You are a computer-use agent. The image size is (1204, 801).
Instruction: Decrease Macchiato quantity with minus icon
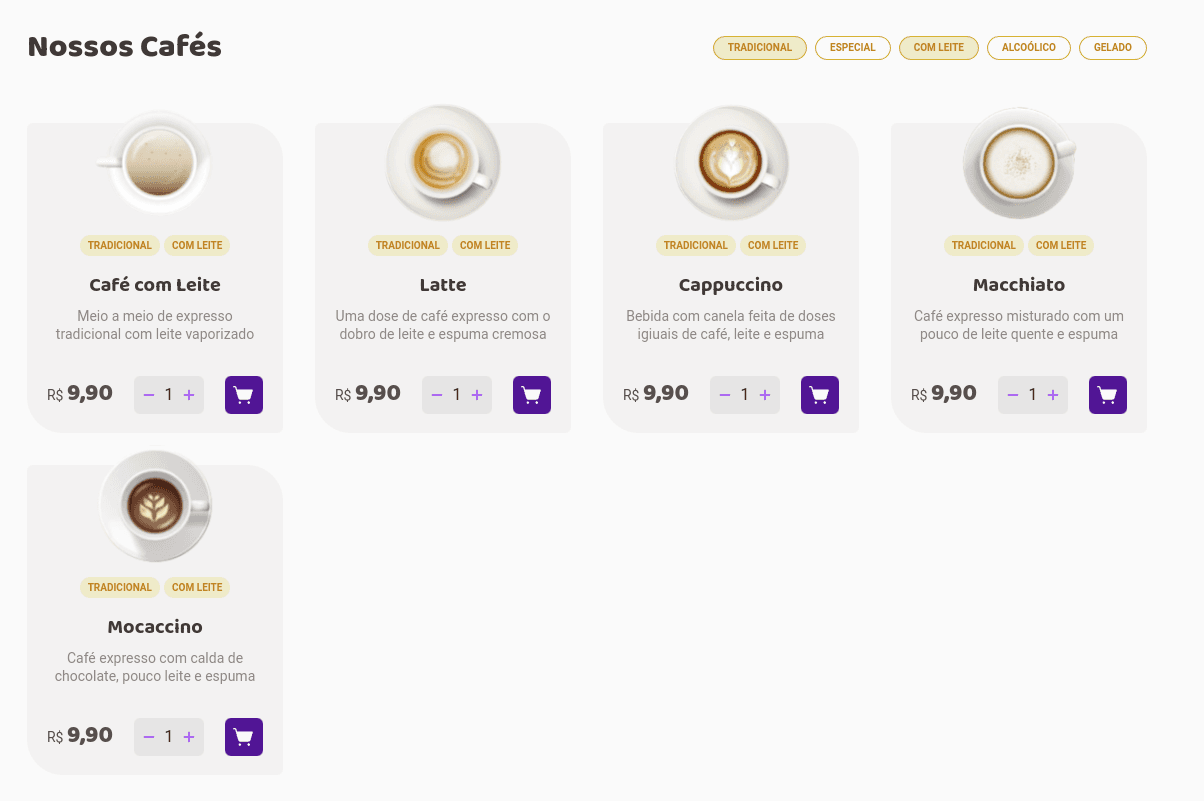pos(1013,395)
